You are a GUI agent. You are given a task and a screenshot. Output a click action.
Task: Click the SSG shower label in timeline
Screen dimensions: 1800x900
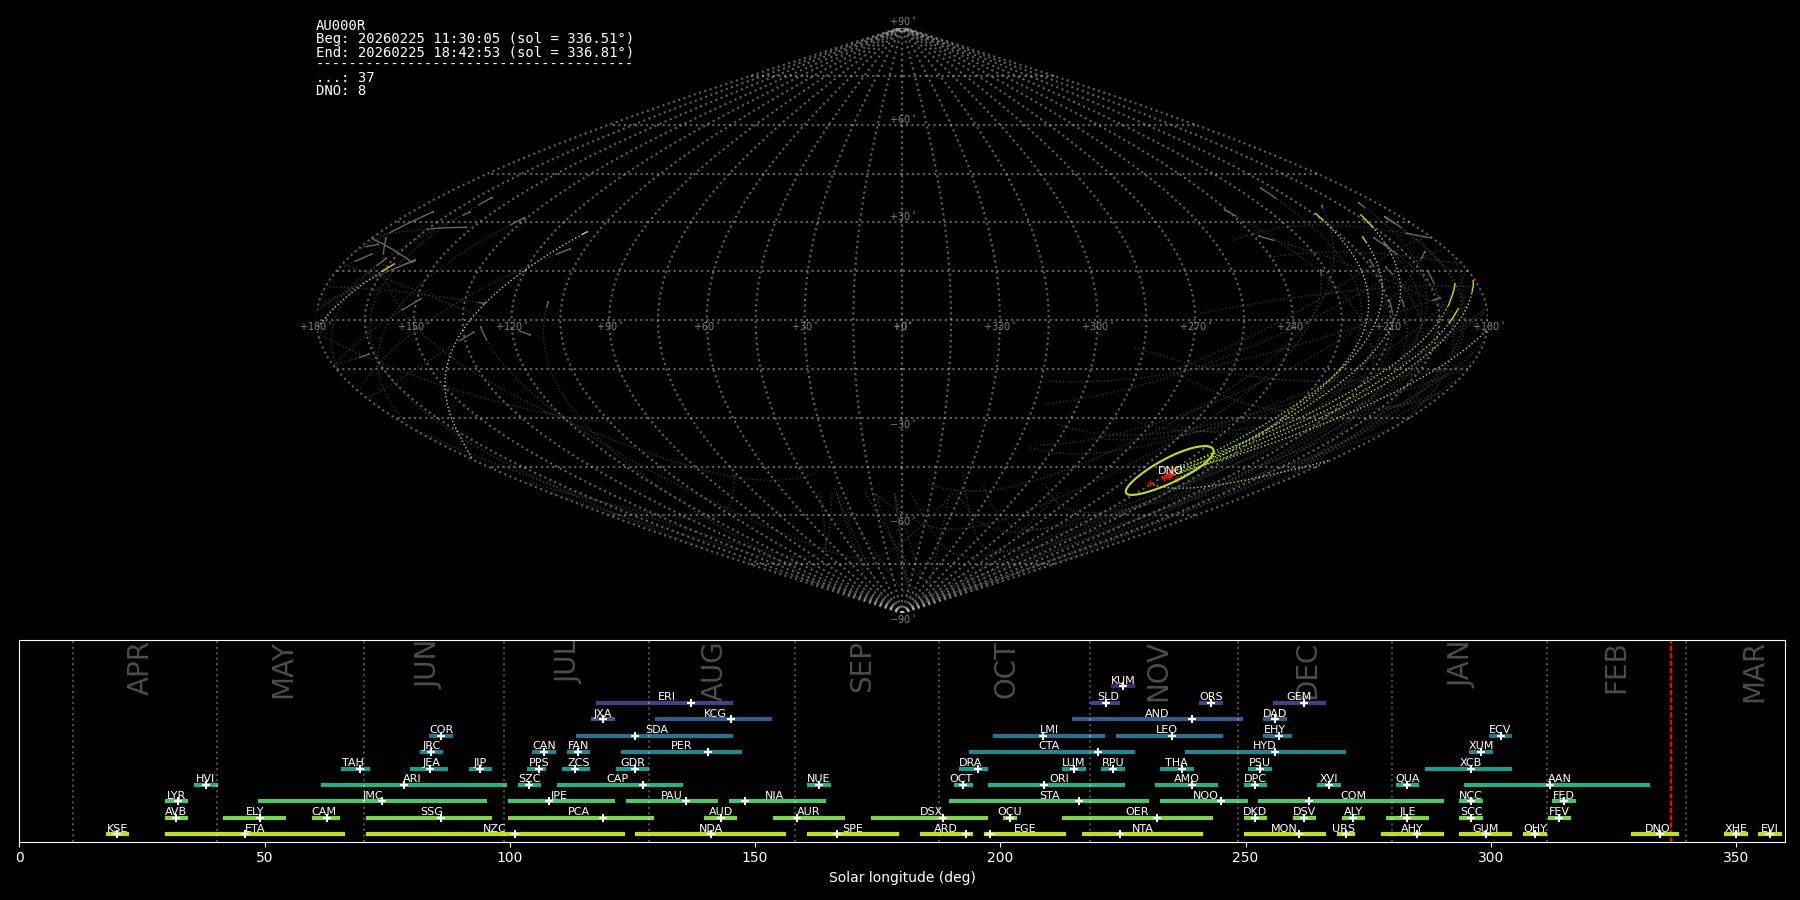(x=431, y=812)
